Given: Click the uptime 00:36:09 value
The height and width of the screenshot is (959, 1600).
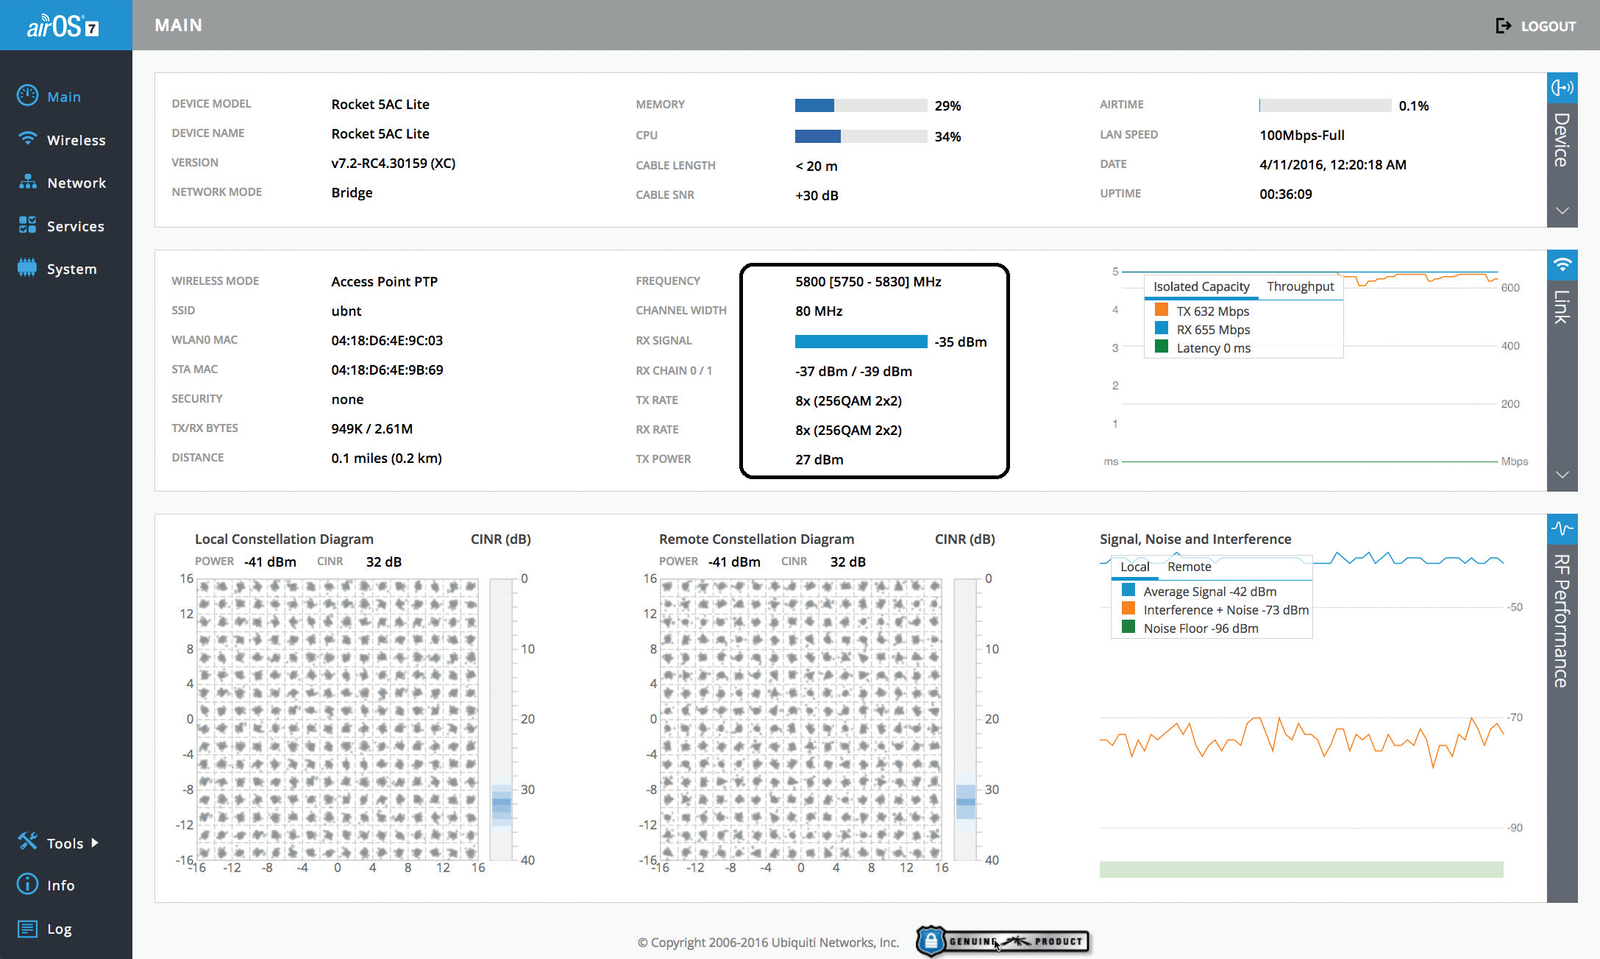Looking at the screenshot, I should [1286, 194].
